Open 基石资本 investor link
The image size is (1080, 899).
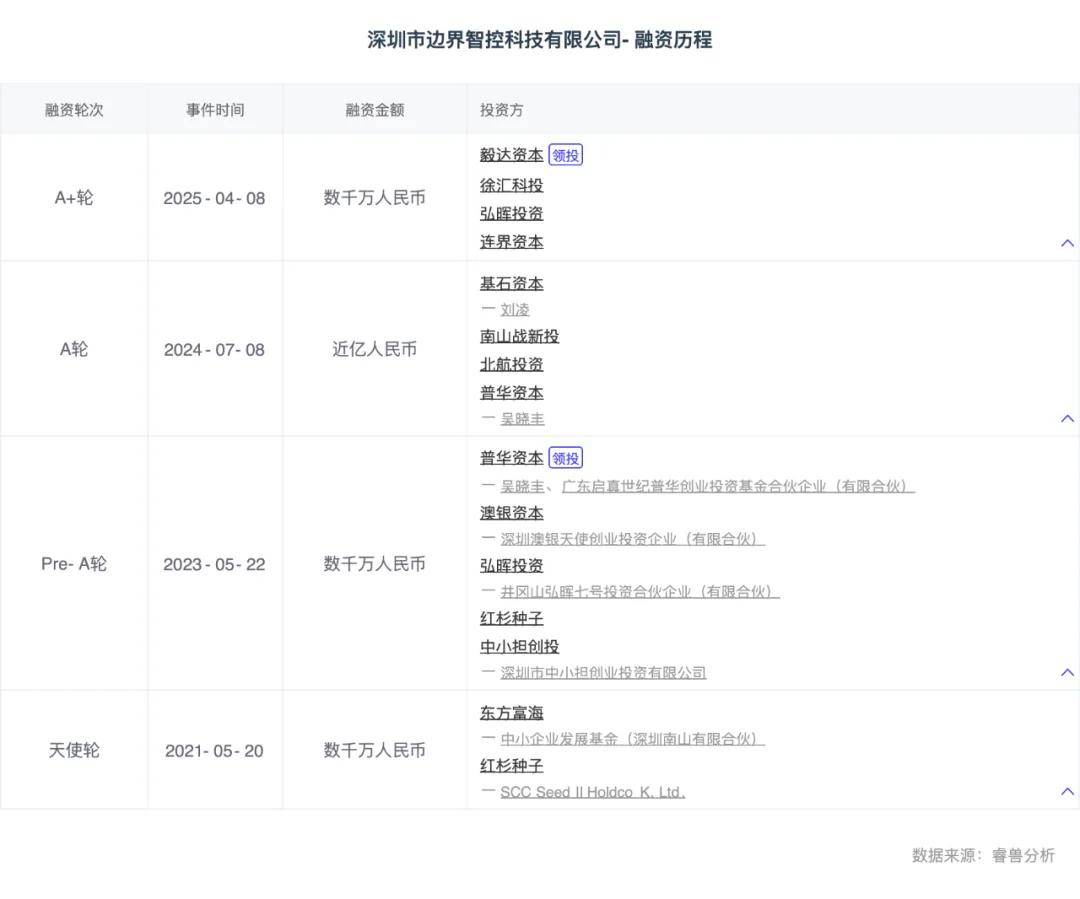(511, 283)
